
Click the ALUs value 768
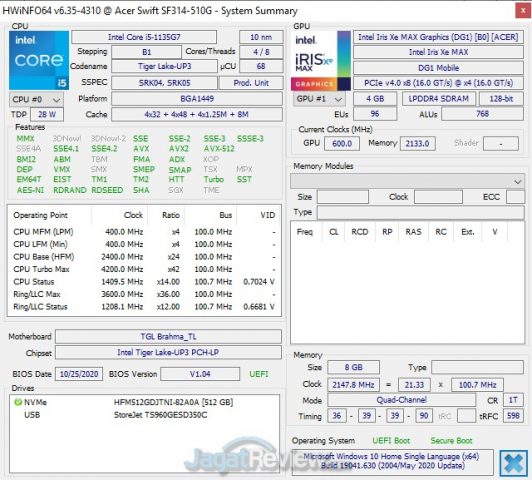click(x=482, y=114)
